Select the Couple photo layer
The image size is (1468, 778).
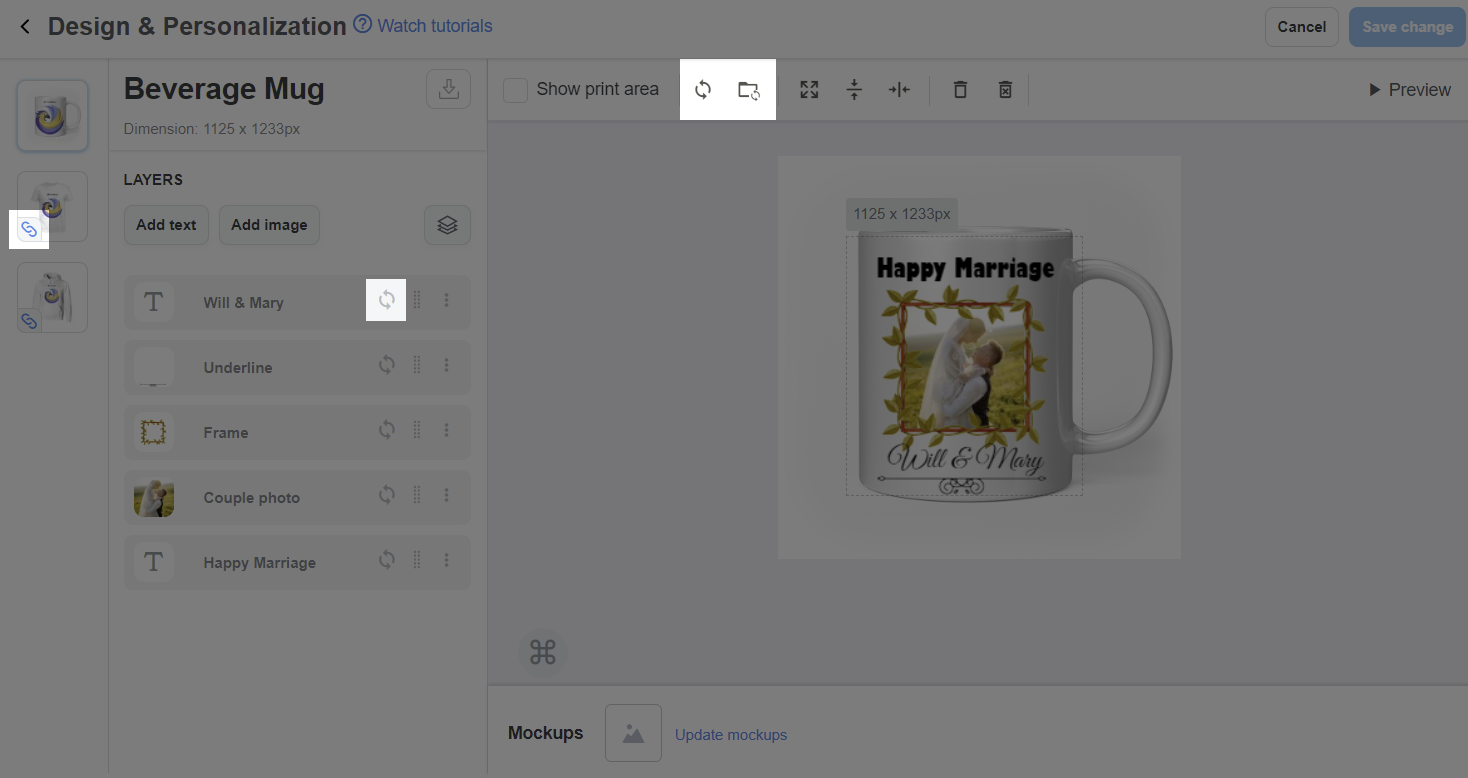[x=297, y=497]
